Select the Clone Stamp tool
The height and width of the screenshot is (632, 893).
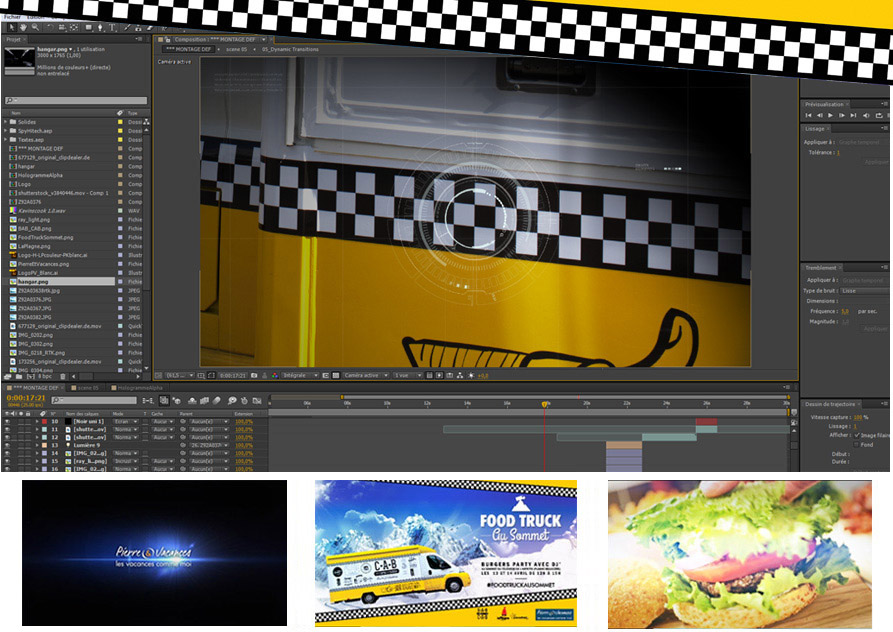click(138, 27)
